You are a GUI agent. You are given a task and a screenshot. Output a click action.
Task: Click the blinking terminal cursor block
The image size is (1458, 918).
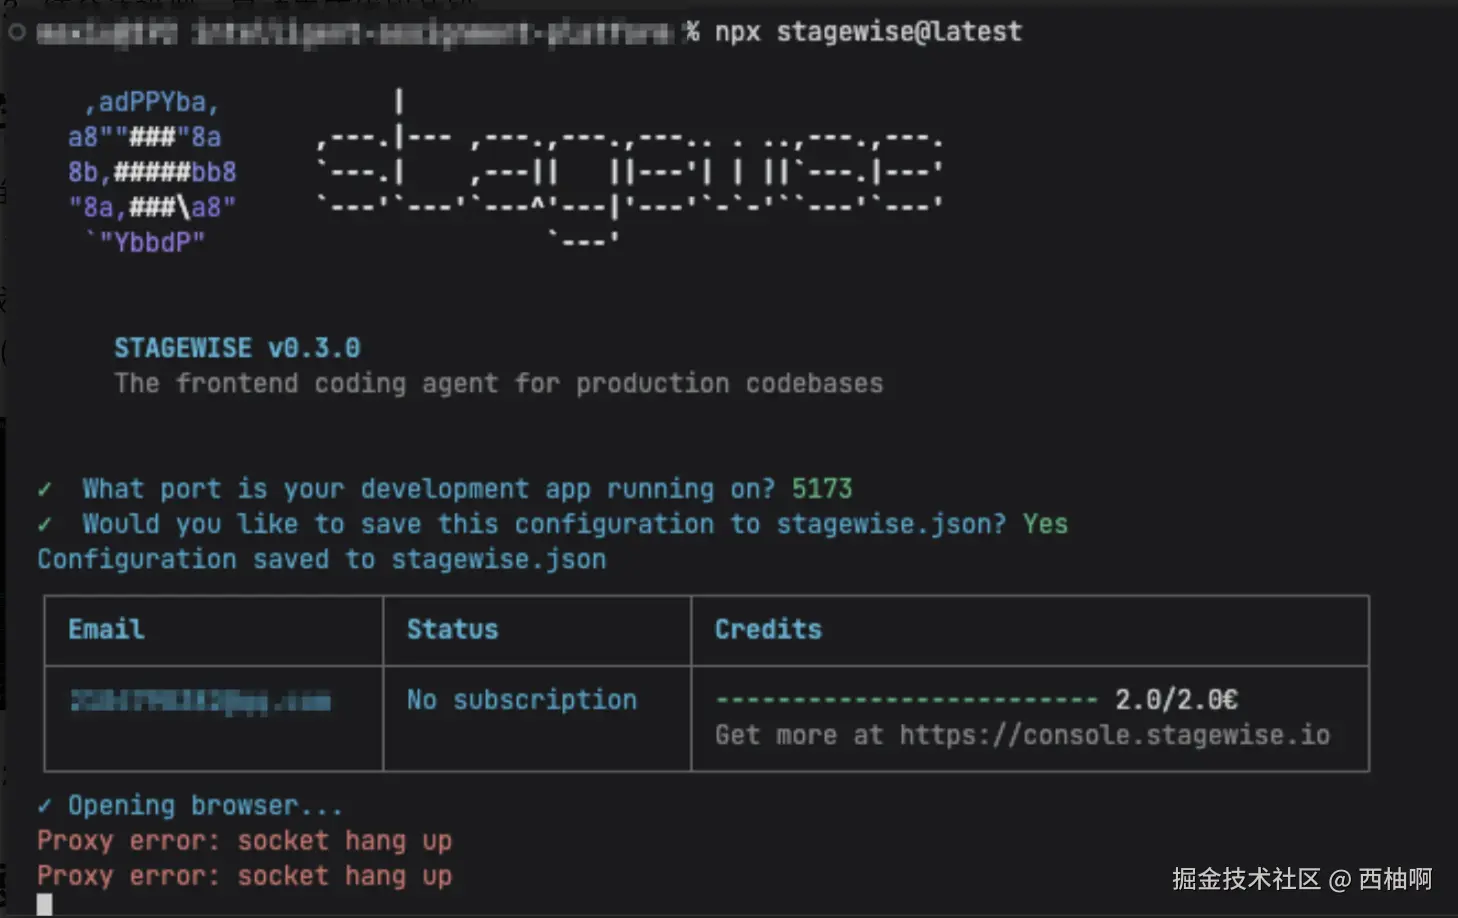click(44, 904)
